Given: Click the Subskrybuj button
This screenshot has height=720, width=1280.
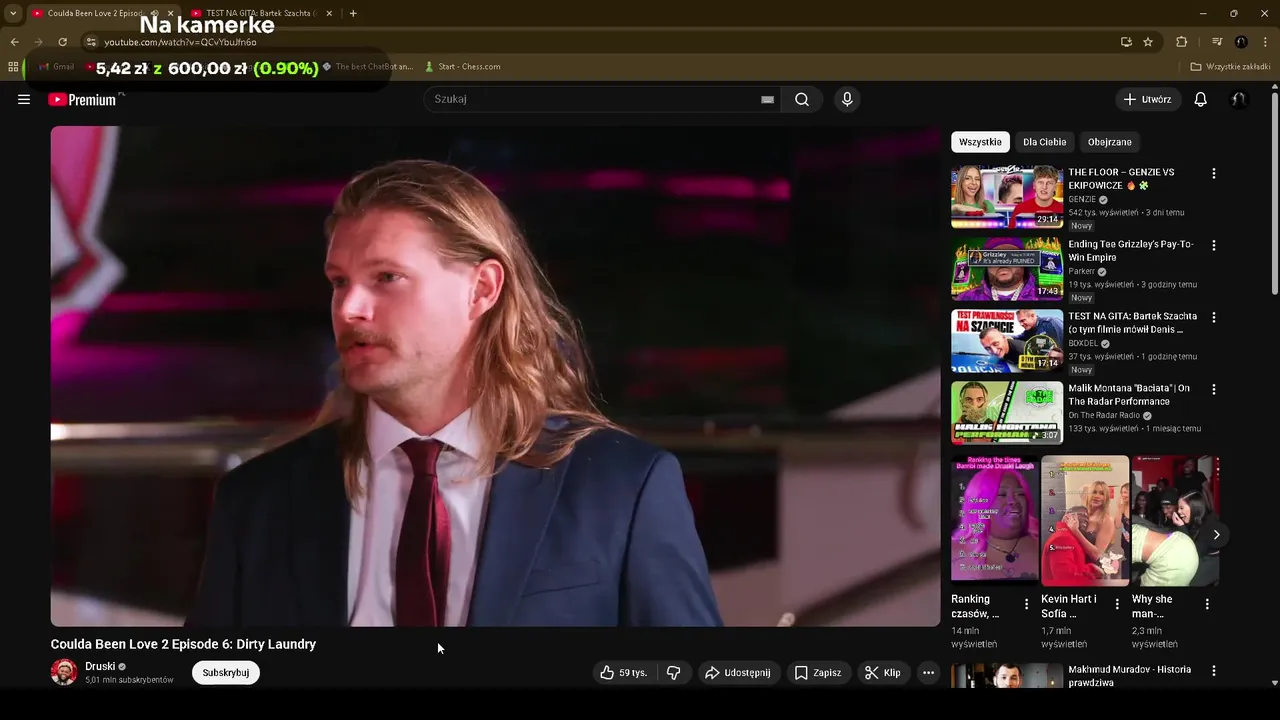Looking at the screenshot, I should pos(226,673).
